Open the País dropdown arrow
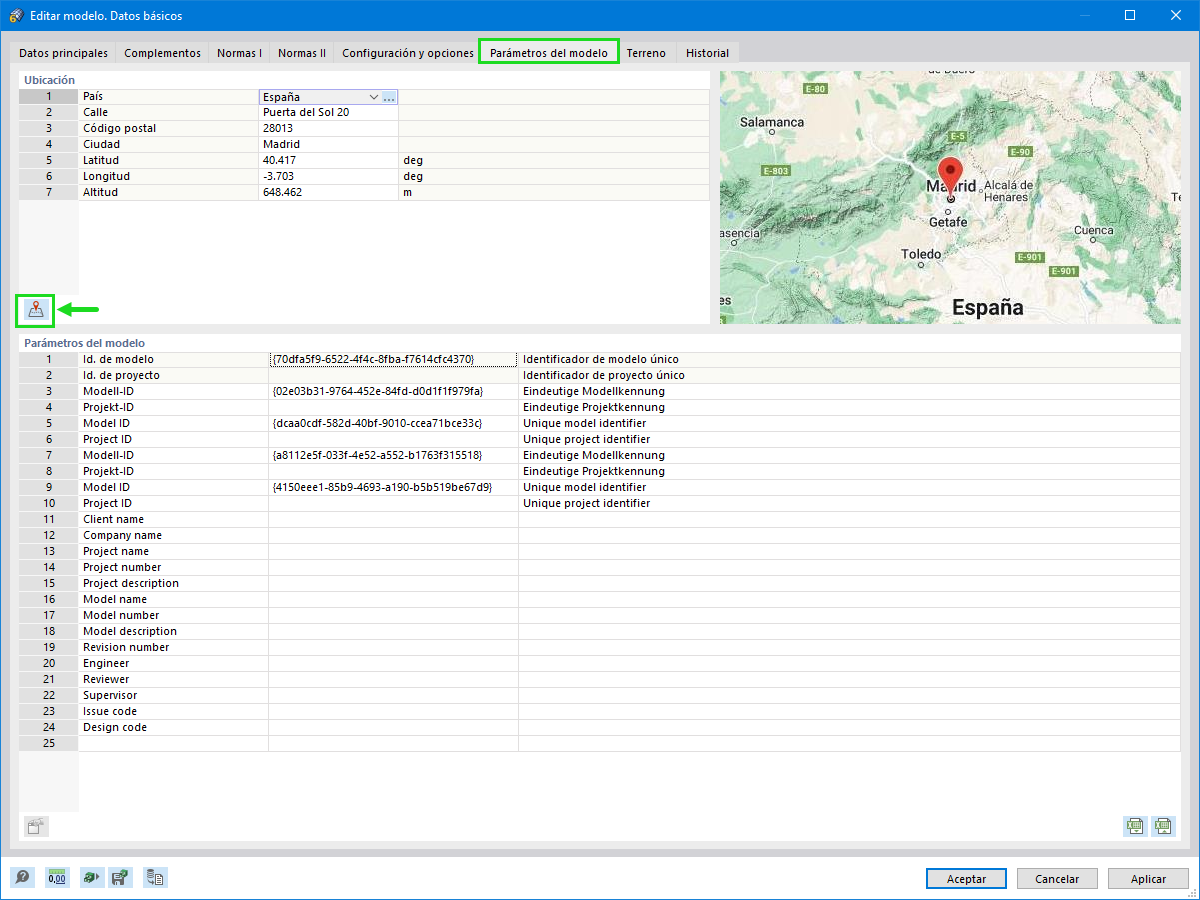The image size is (1200, 900). (374, 97)
